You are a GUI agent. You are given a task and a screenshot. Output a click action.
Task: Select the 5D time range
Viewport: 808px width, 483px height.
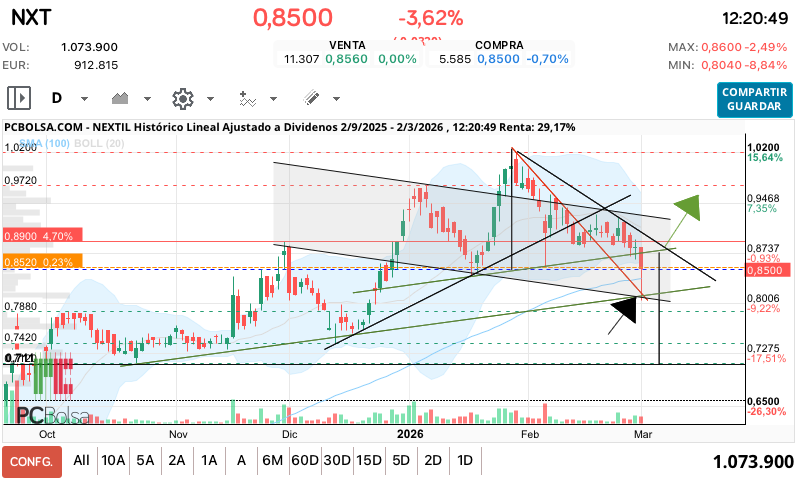click(401, 460)
